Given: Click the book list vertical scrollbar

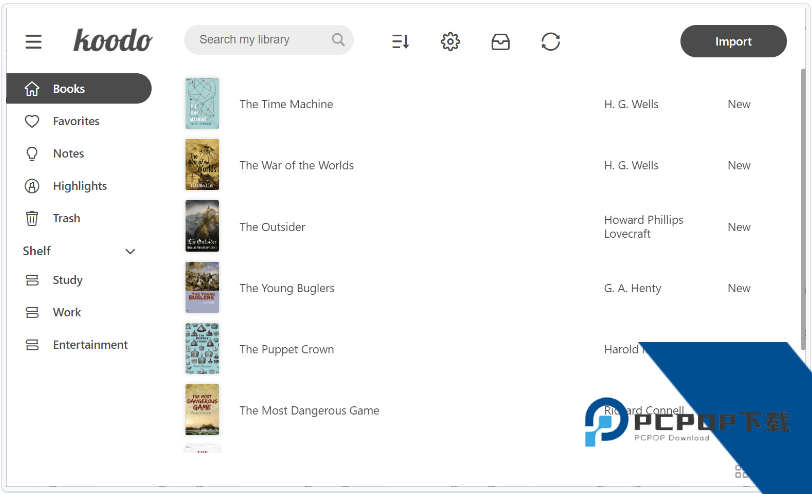Looking at the screenshot, I should pyautogui.click(x=803, y=207).
